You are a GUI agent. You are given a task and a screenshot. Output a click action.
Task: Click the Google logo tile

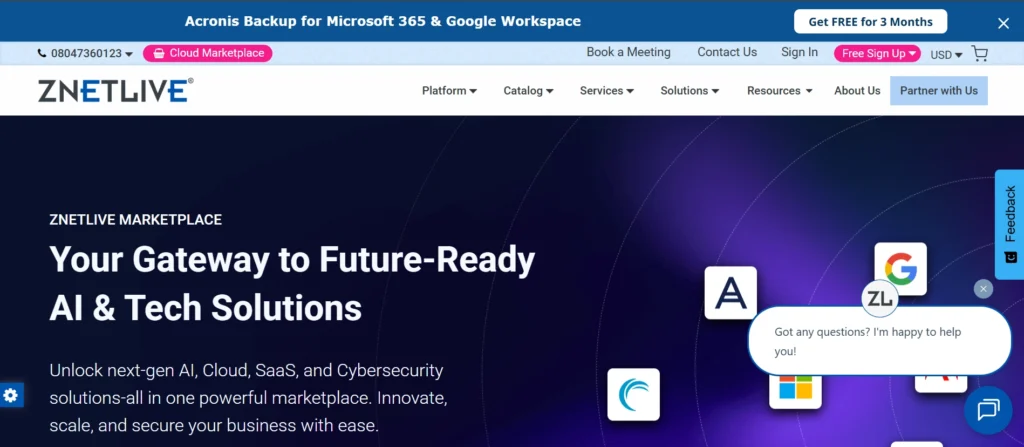click(x=900, y=268)
